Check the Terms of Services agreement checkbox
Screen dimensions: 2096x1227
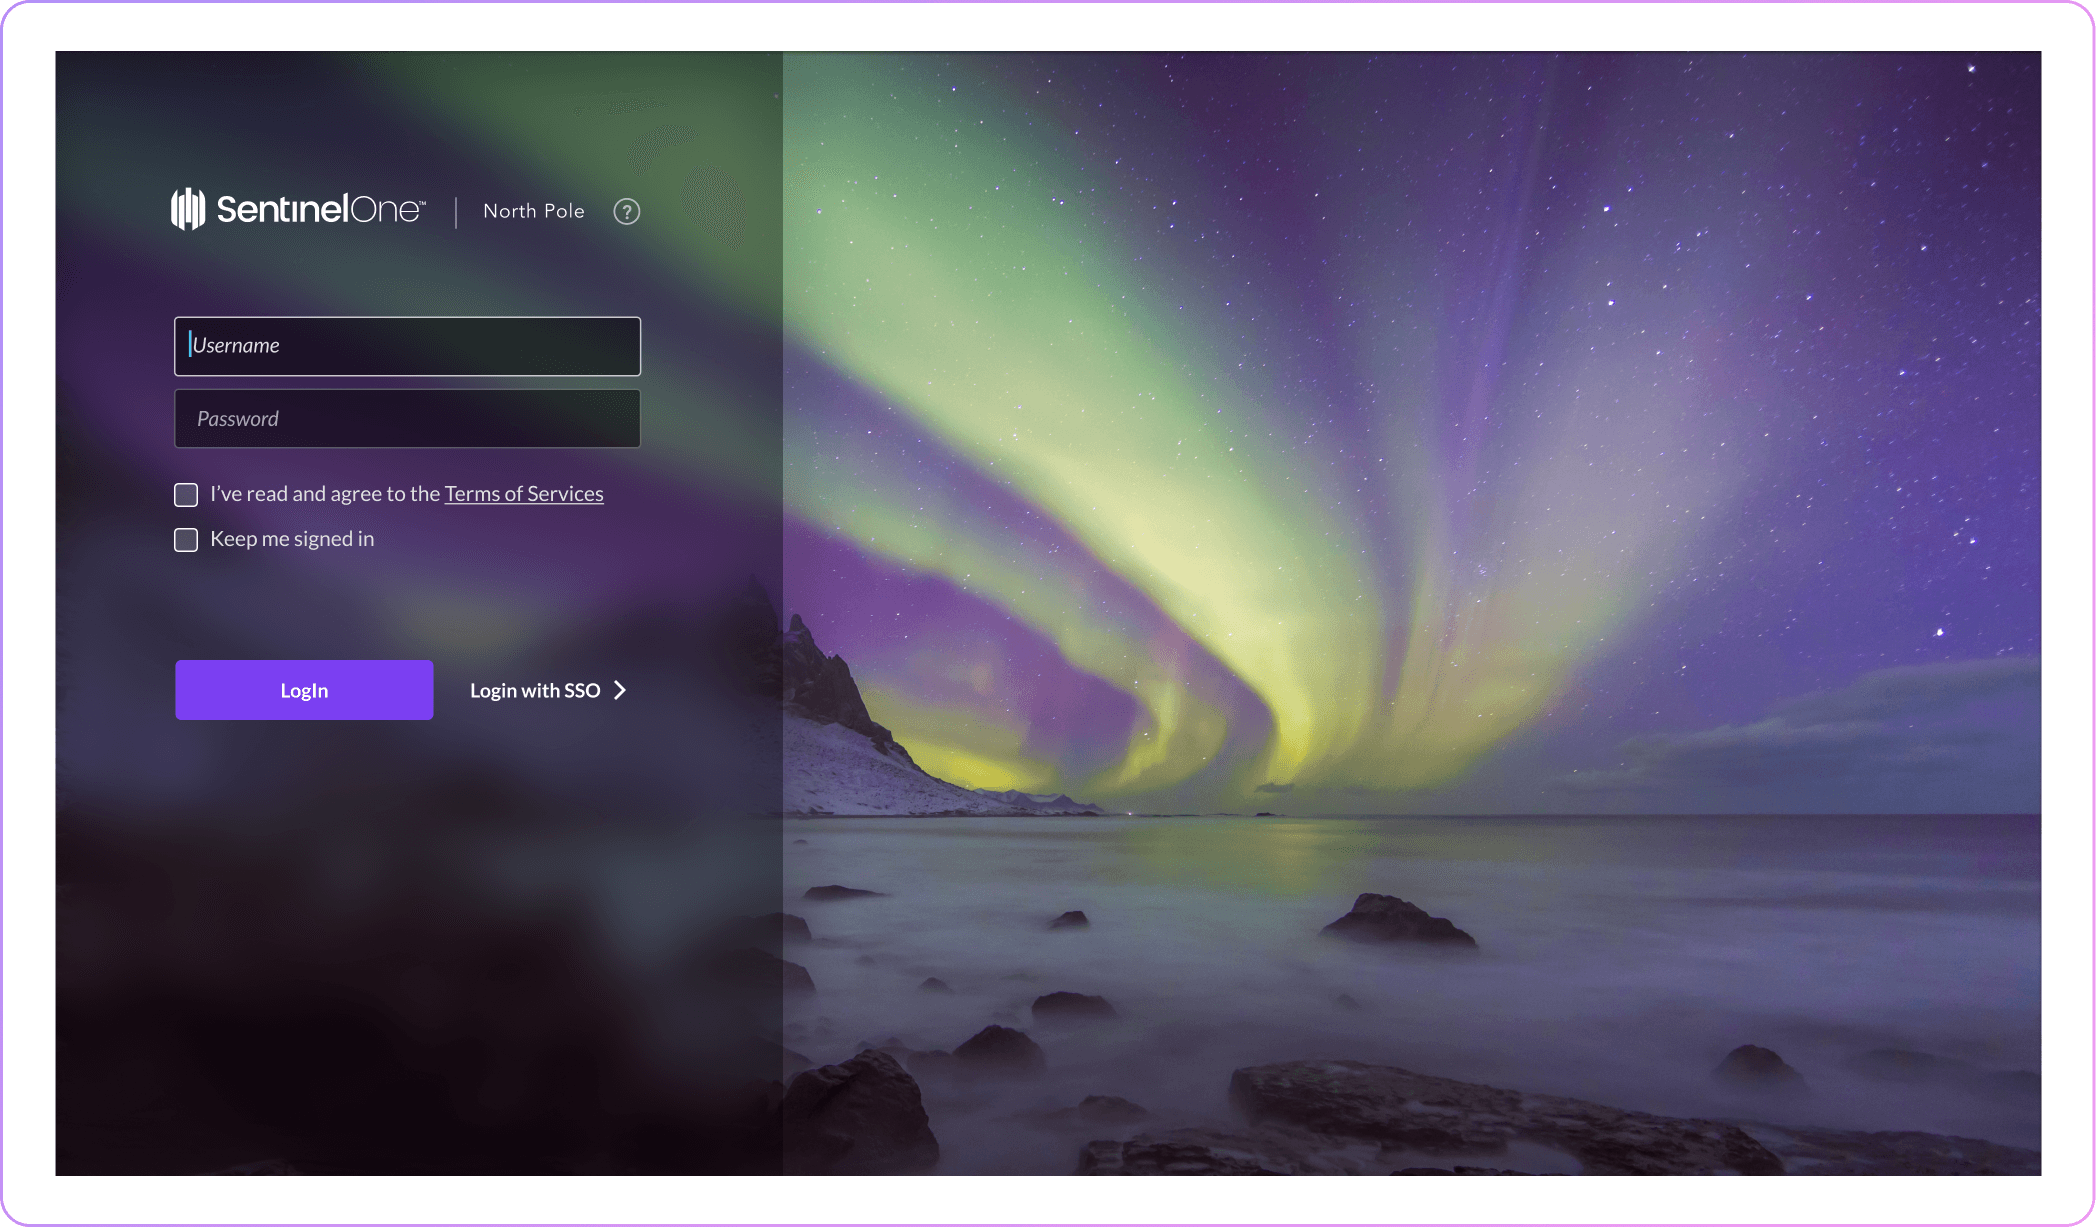[186, 495]
